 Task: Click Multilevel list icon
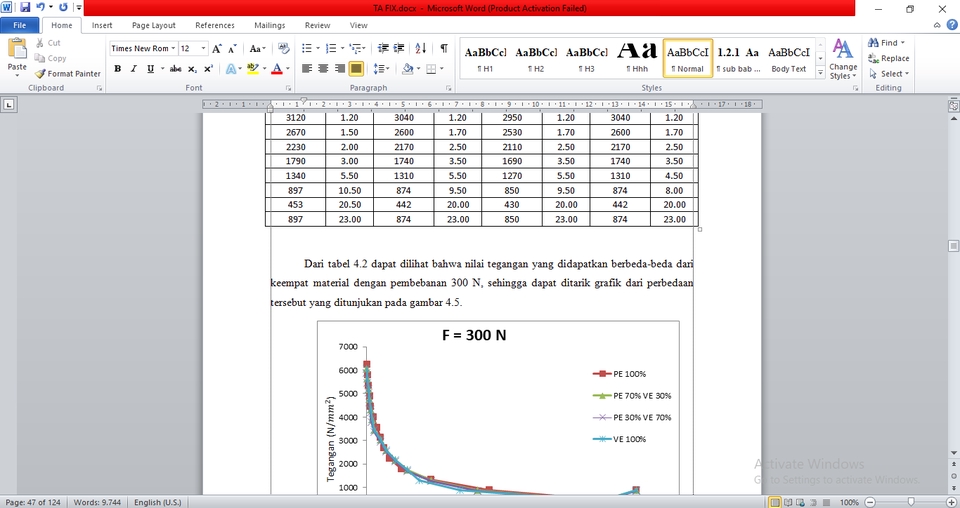click(356, 48)
